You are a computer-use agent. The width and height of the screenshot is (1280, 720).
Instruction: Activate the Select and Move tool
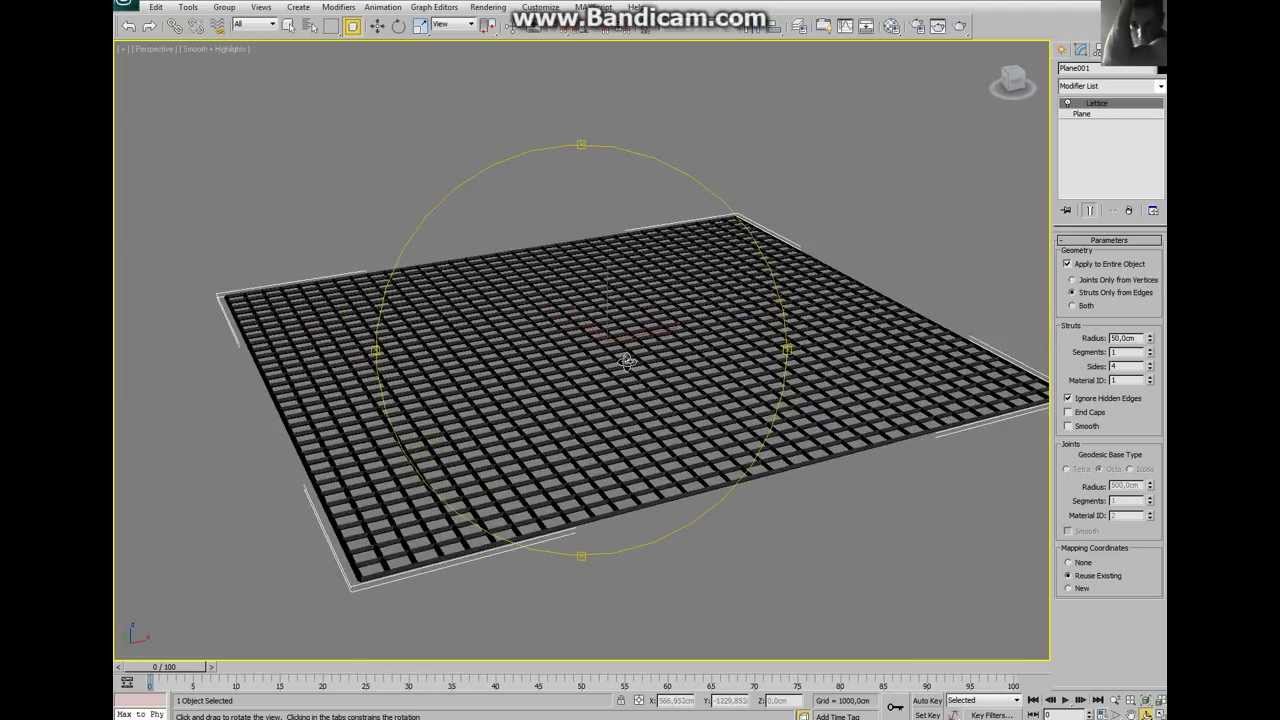tap(376, 26)
